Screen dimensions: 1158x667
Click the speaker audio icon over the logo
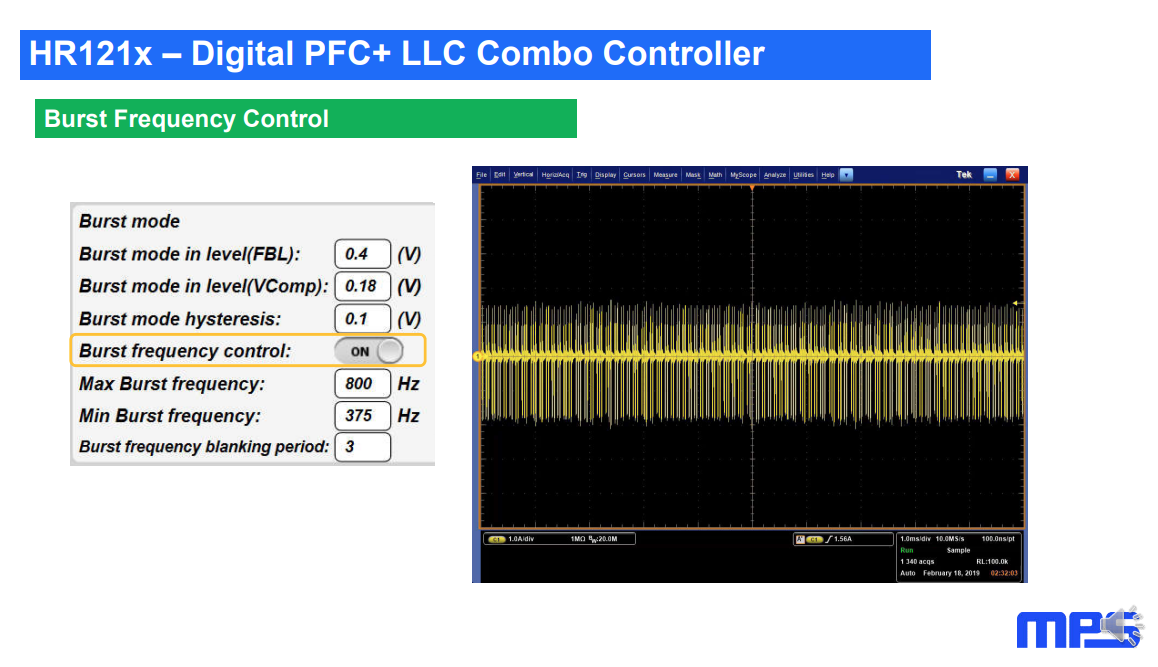[1123, 626]
